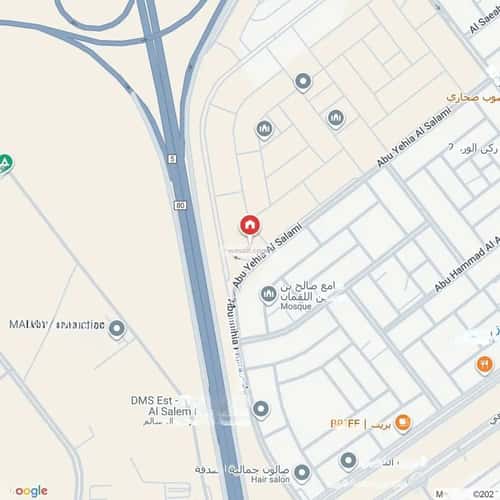Click the green marker at the left edge
This screenshot has height=500, width=500.
[5, 164]
